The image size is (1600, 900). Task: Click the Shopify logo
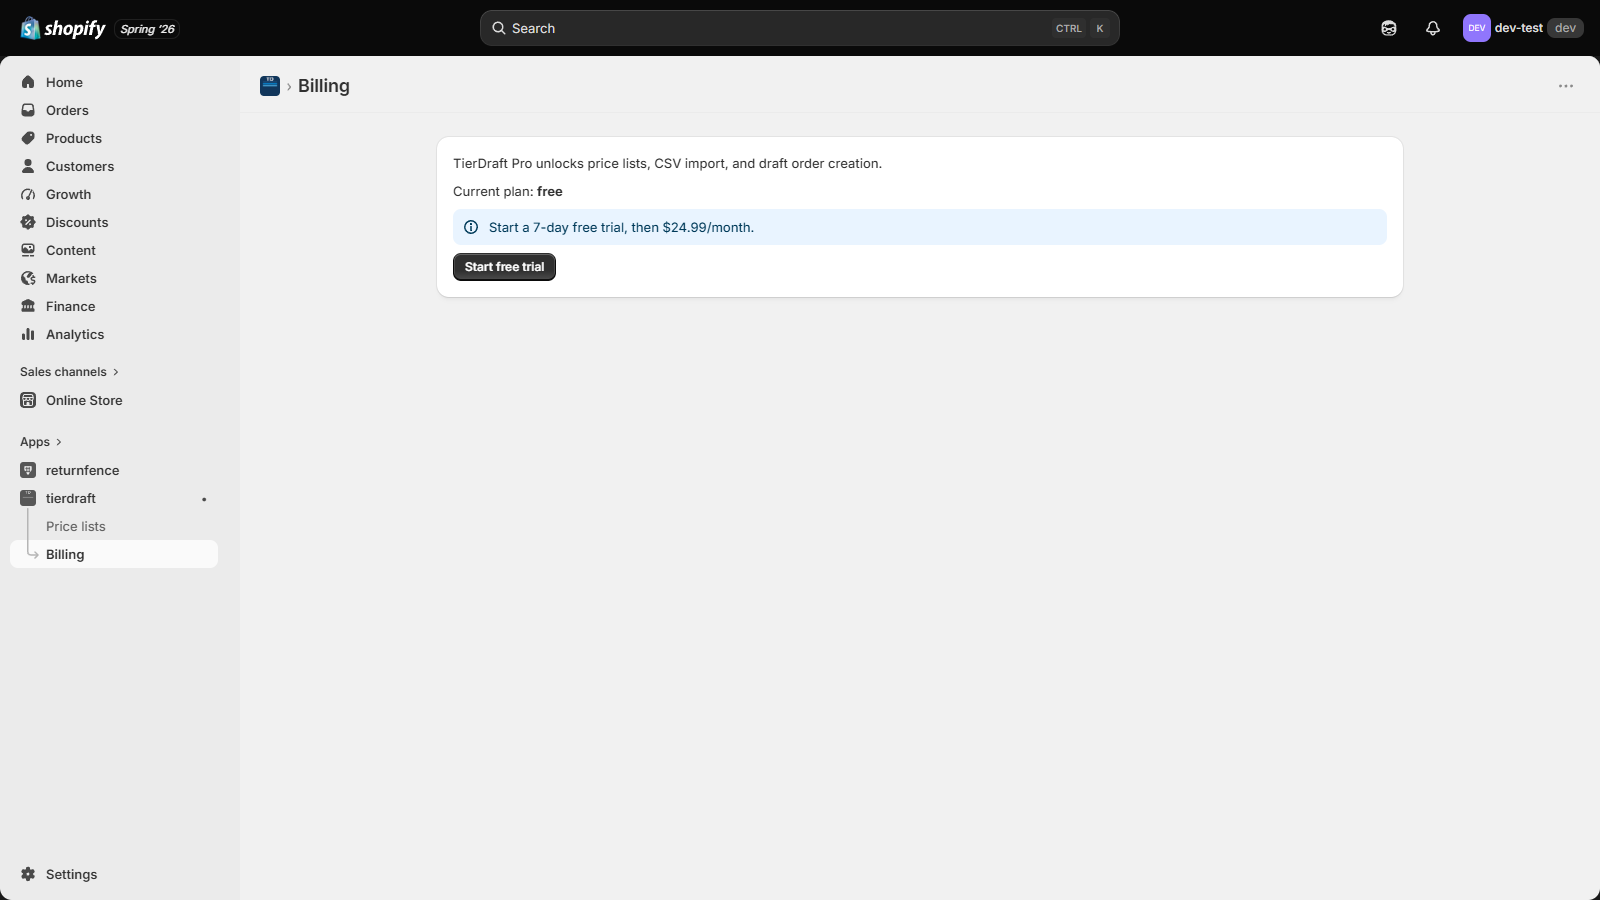coord(63,28)
